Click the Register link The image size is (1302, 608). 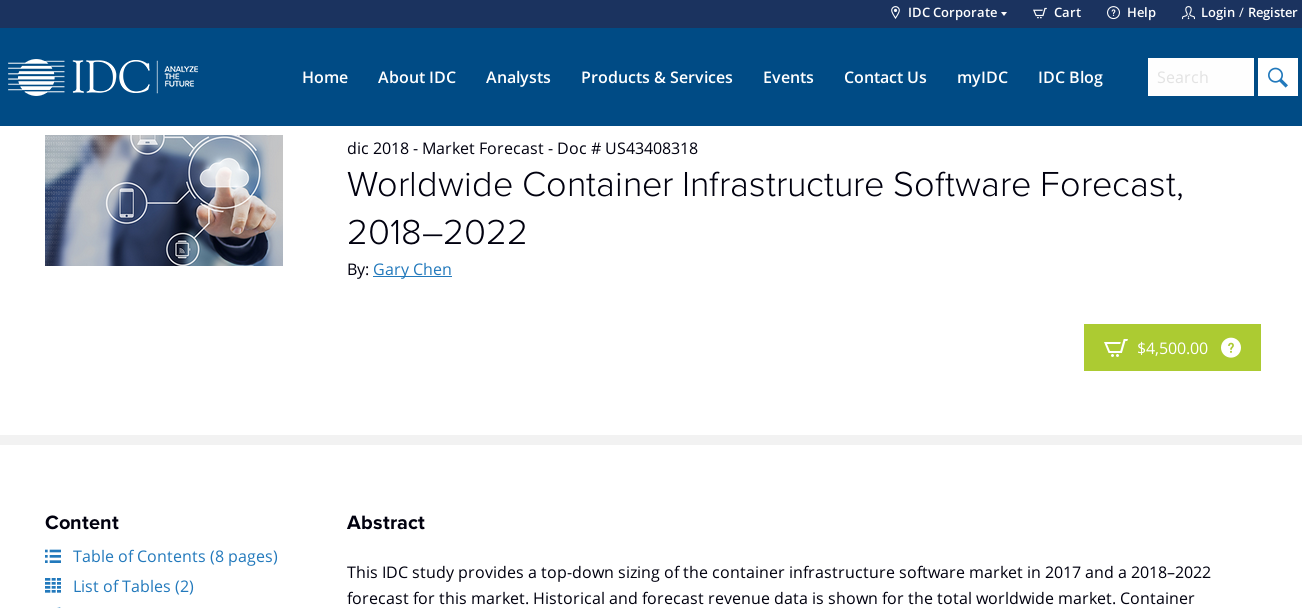(1272, 13)
